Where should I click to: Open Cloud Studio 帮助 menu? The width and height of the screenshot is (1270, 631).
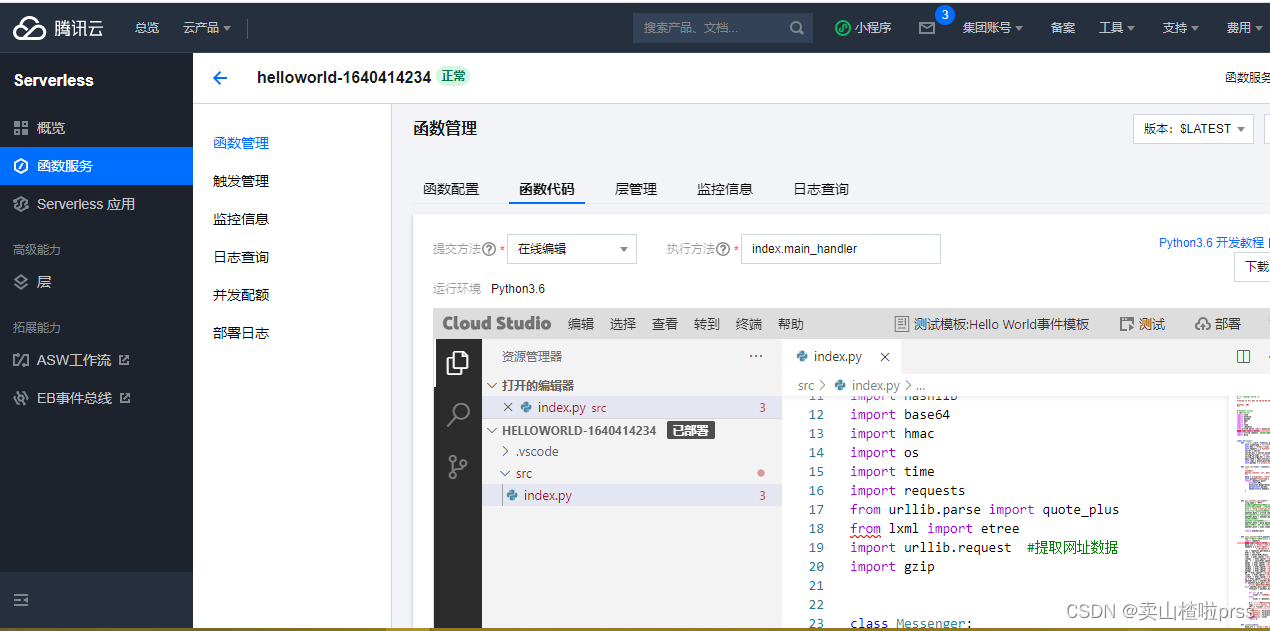tap(791, 324)
